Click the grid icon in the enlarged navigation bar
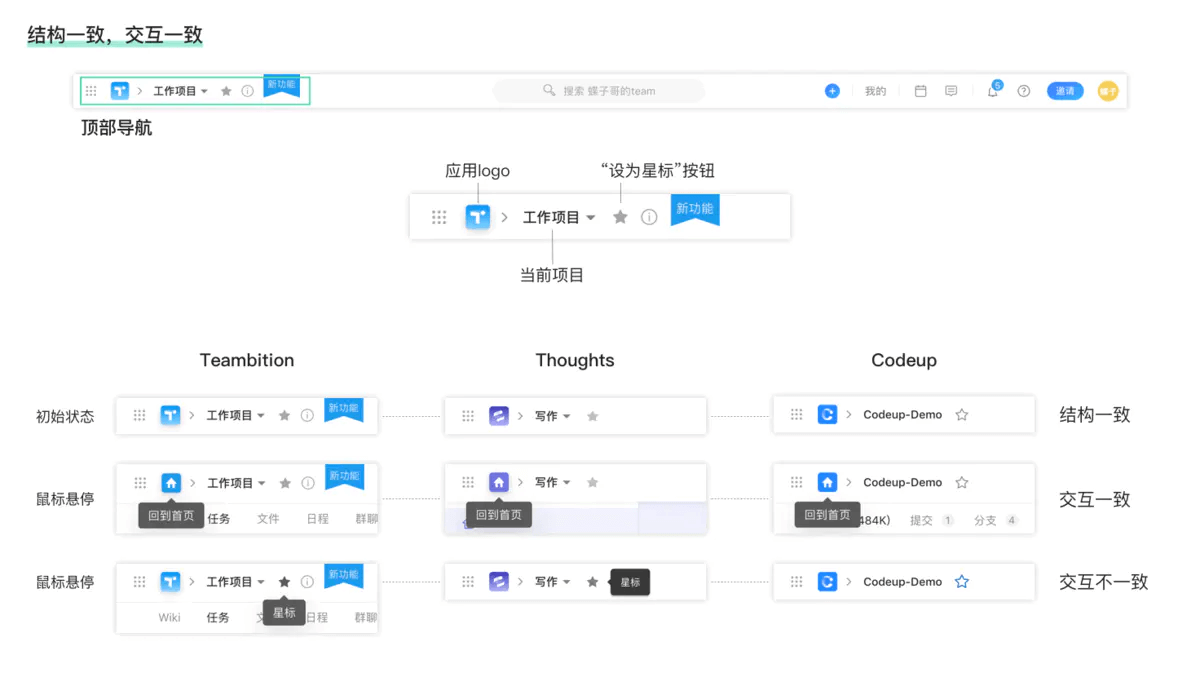 click(x=439, y=217)
